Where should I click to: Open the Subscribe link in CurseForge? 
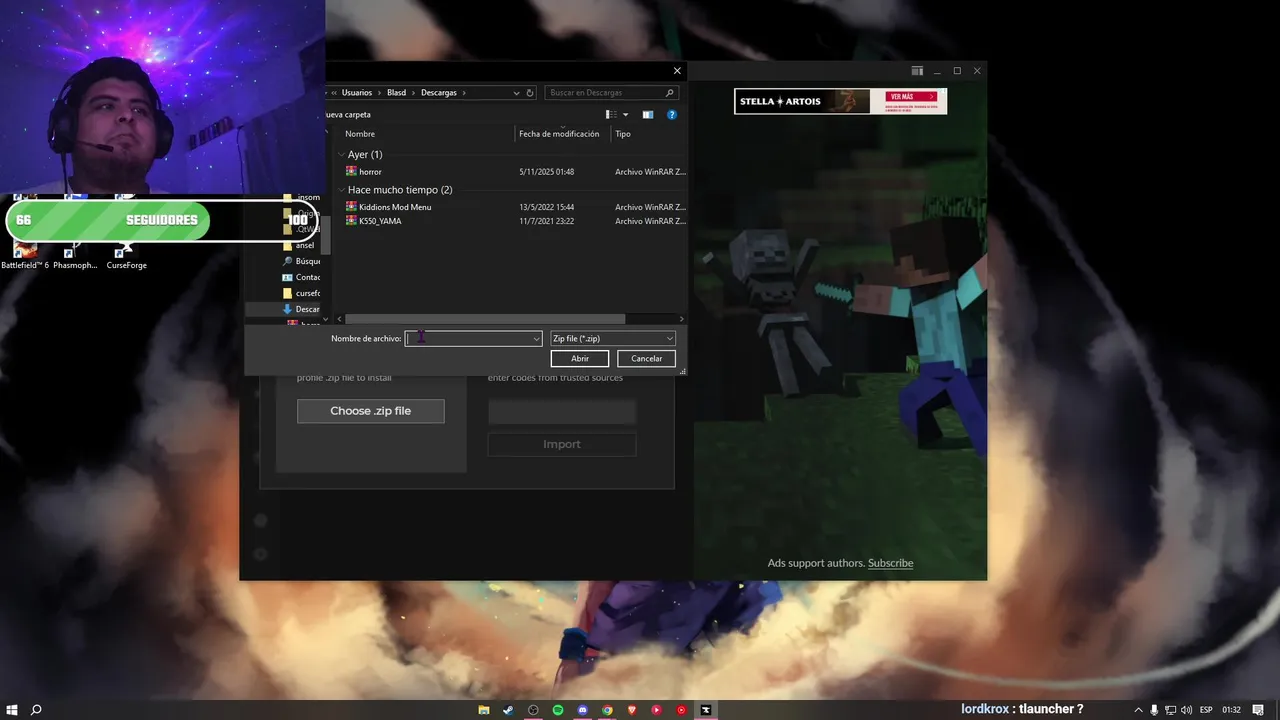point(890,563)
